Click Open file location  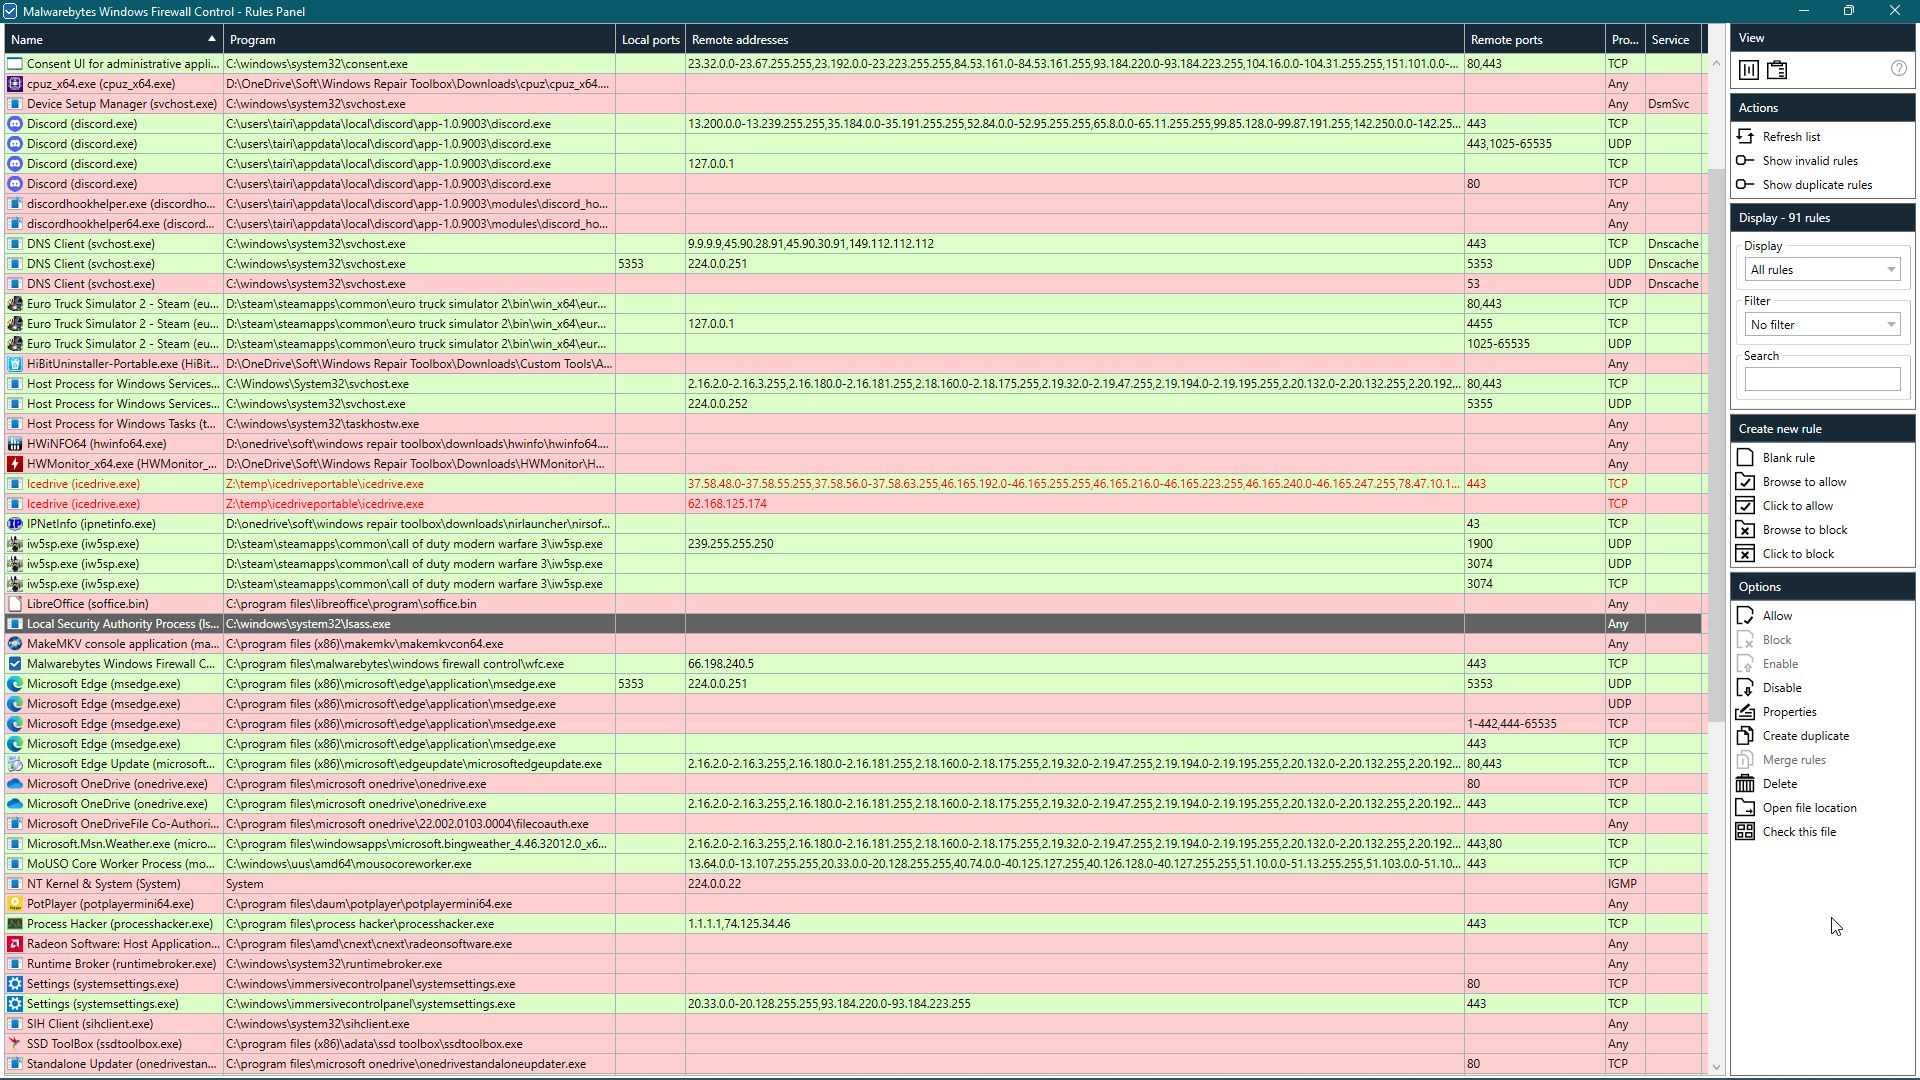1809,808
